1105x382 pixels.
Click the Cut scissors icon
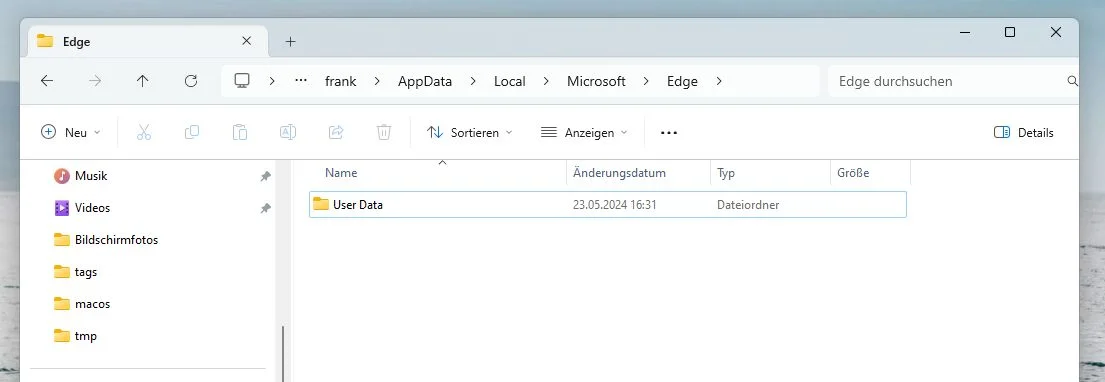(x=144, y=133)
